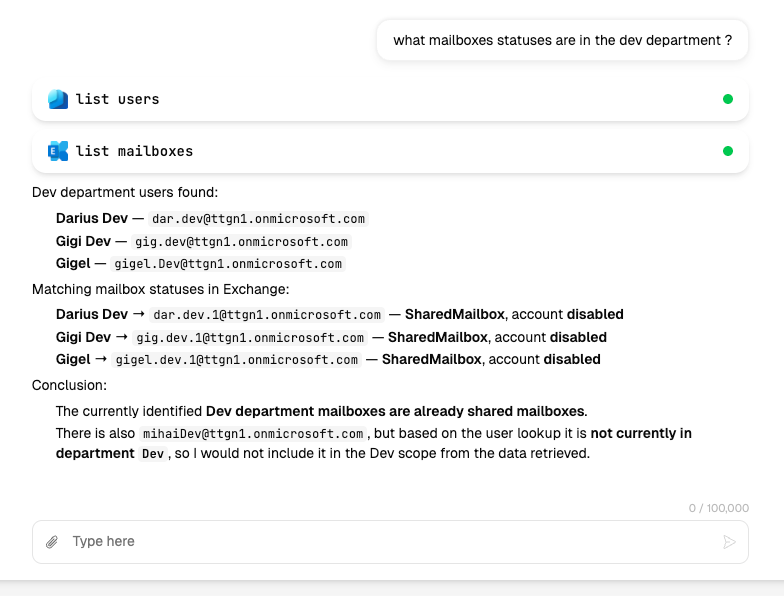Screen dimensions: 784x596
Task: Click the inline Dev code tag
Action: click(x=153, y=454)
